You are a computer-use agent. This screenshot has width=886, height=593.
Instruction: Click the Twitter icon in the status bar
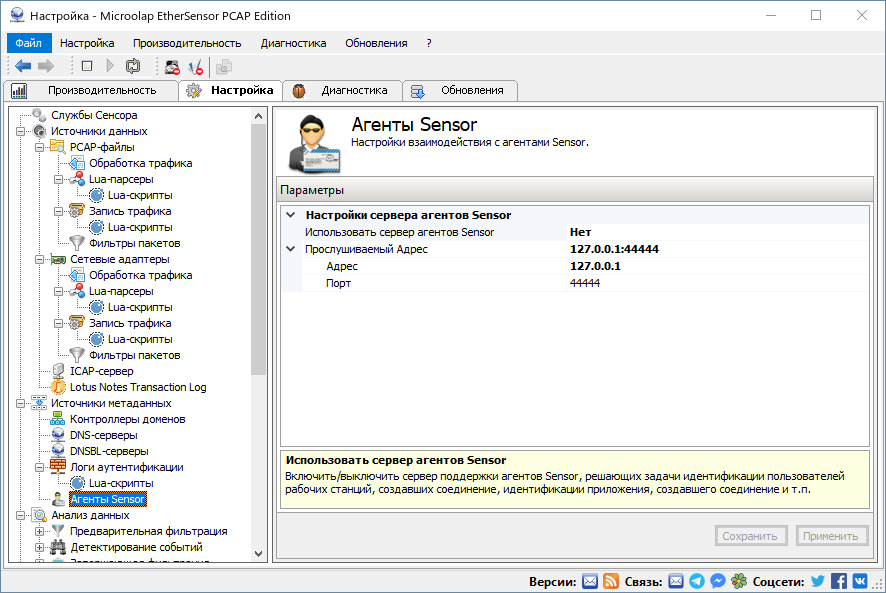(x=816, y=581)
